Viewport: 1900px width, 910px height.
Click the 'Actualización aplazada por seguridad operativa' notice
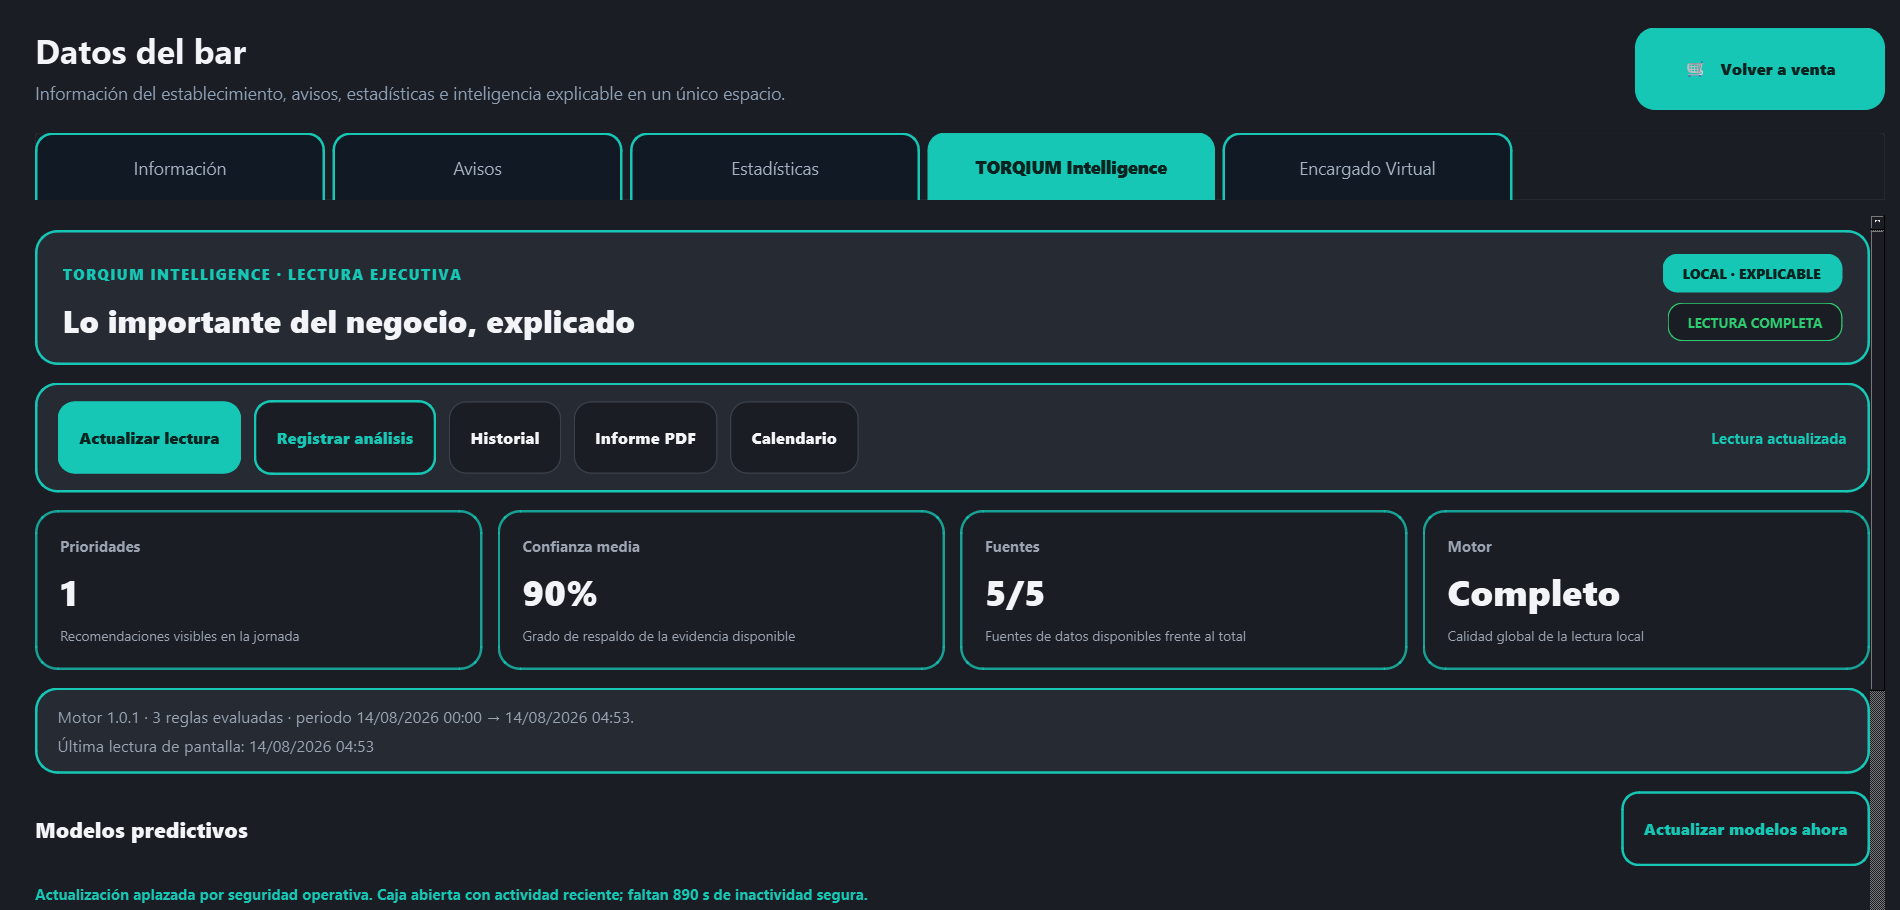(451, 894)
